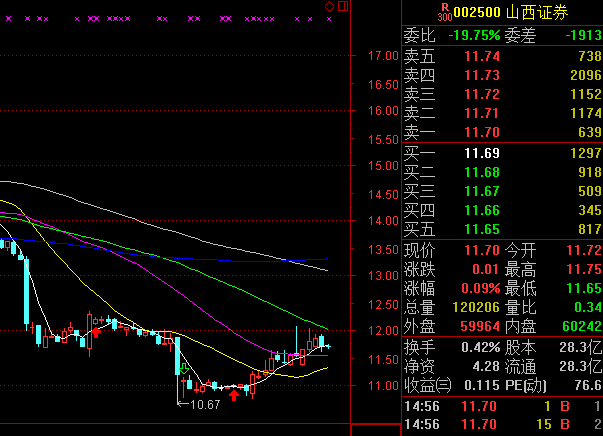
Task: Click the 10.67 low price label on chart
Action: click(205, 405)
